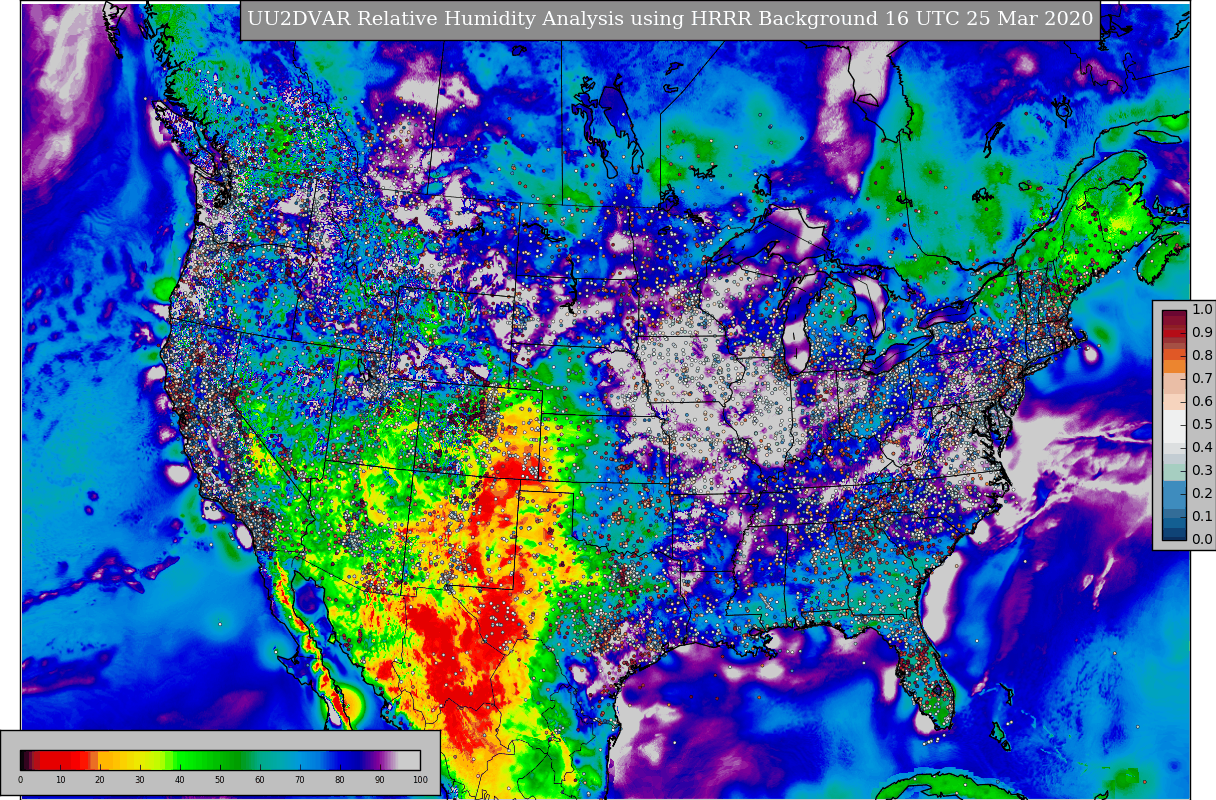Click the 0.7 label on the right colorbar

click(1202, 378)
